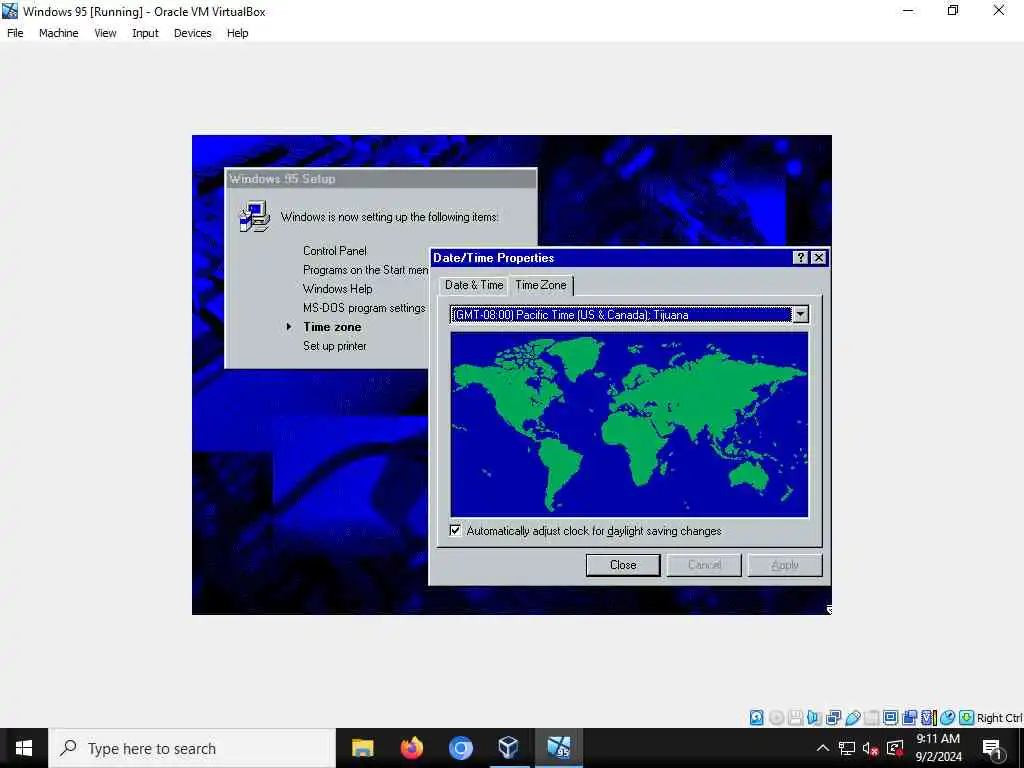Click the optical drive indicator icon
Viewport: 1024px width, 768px height.
coord(776,718)
